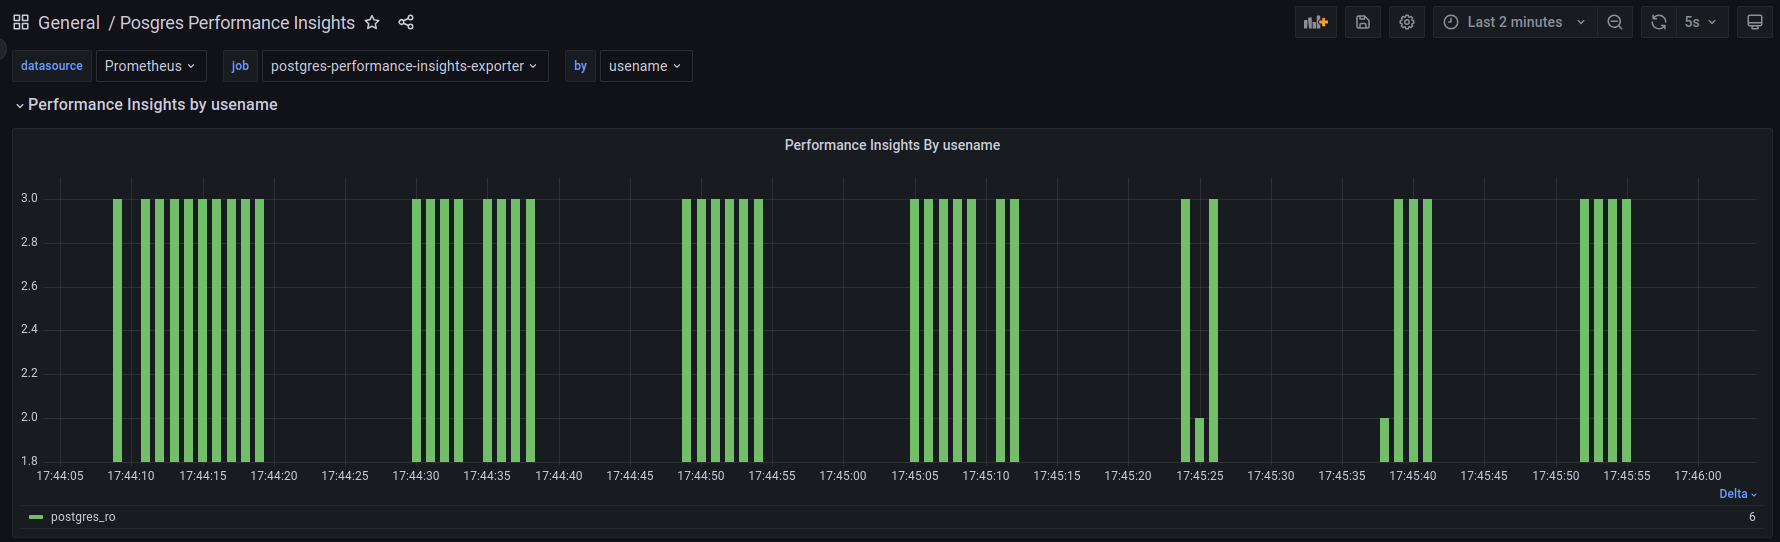This screenshot has height=542, width=1780.
Task: Open the usename grouping dropdown
Action: 645,66
